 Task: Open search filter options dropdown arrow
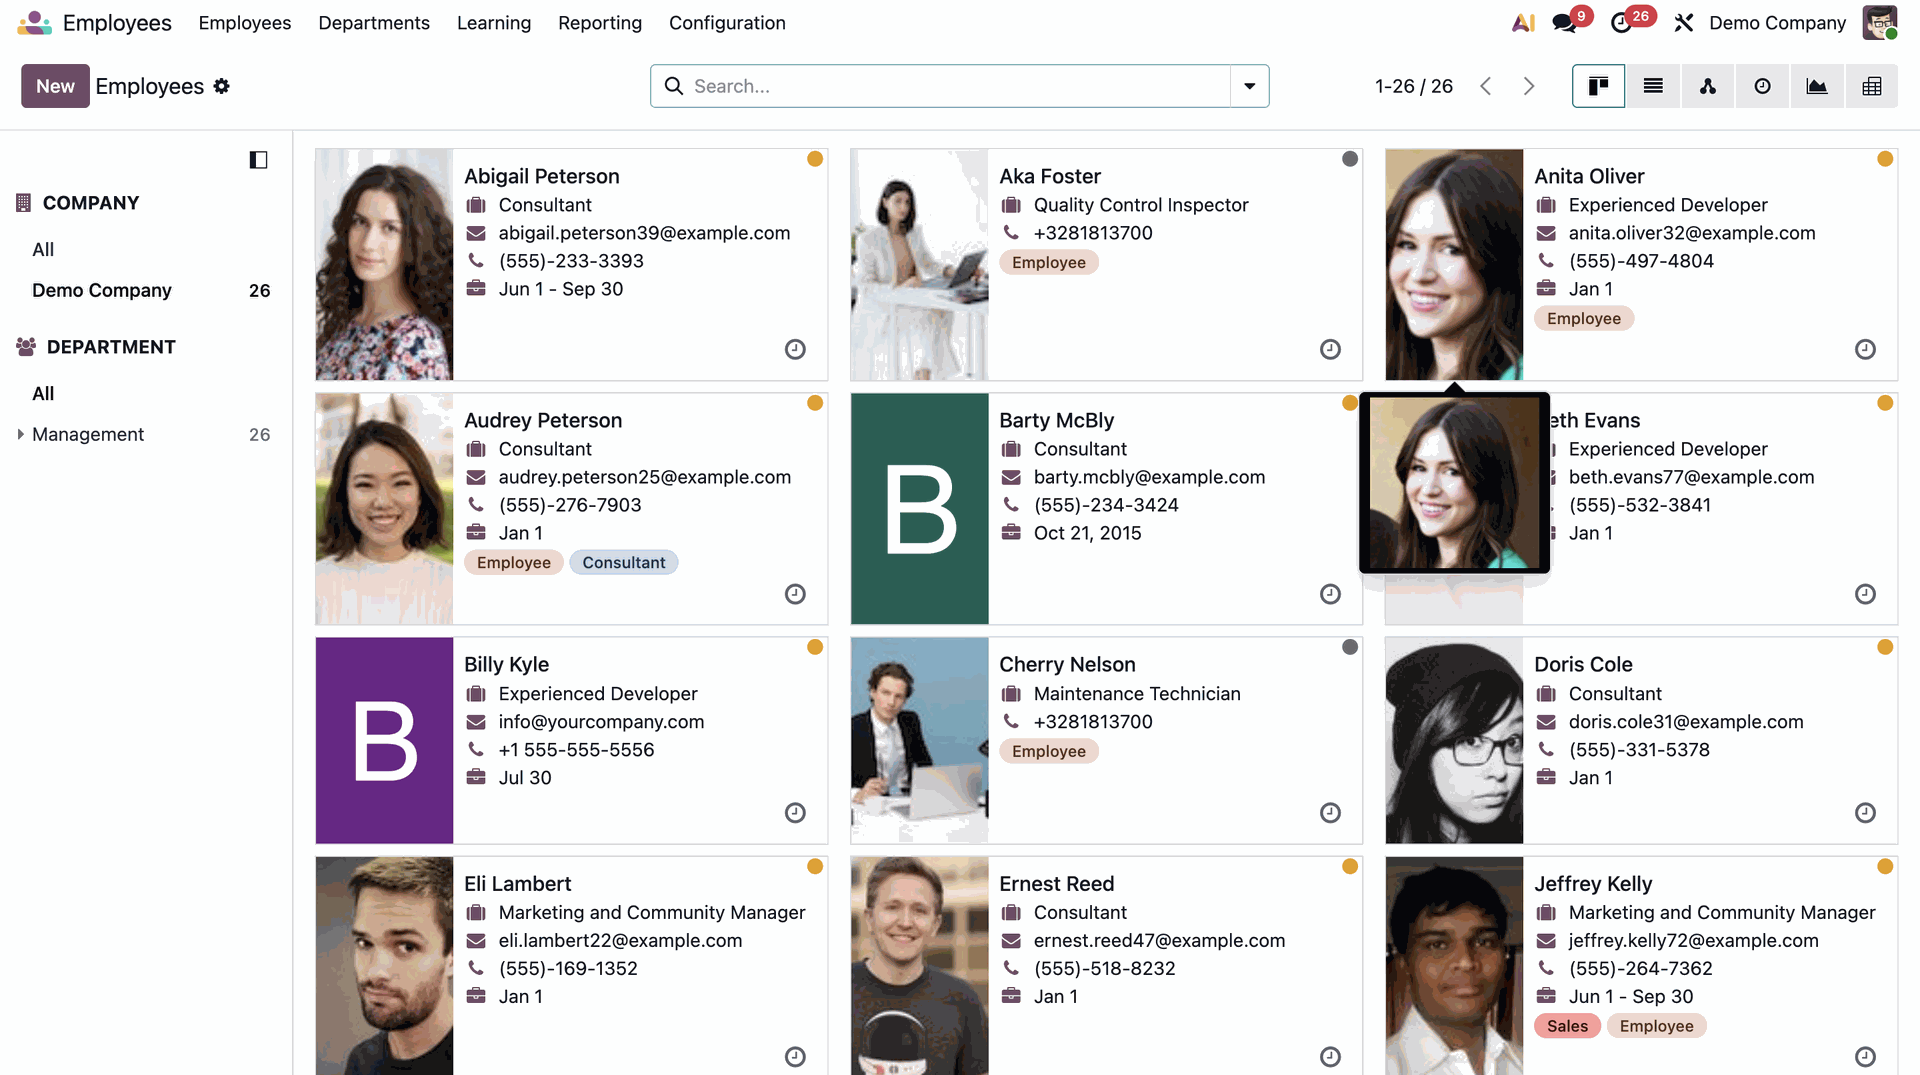pos(1249,86)
